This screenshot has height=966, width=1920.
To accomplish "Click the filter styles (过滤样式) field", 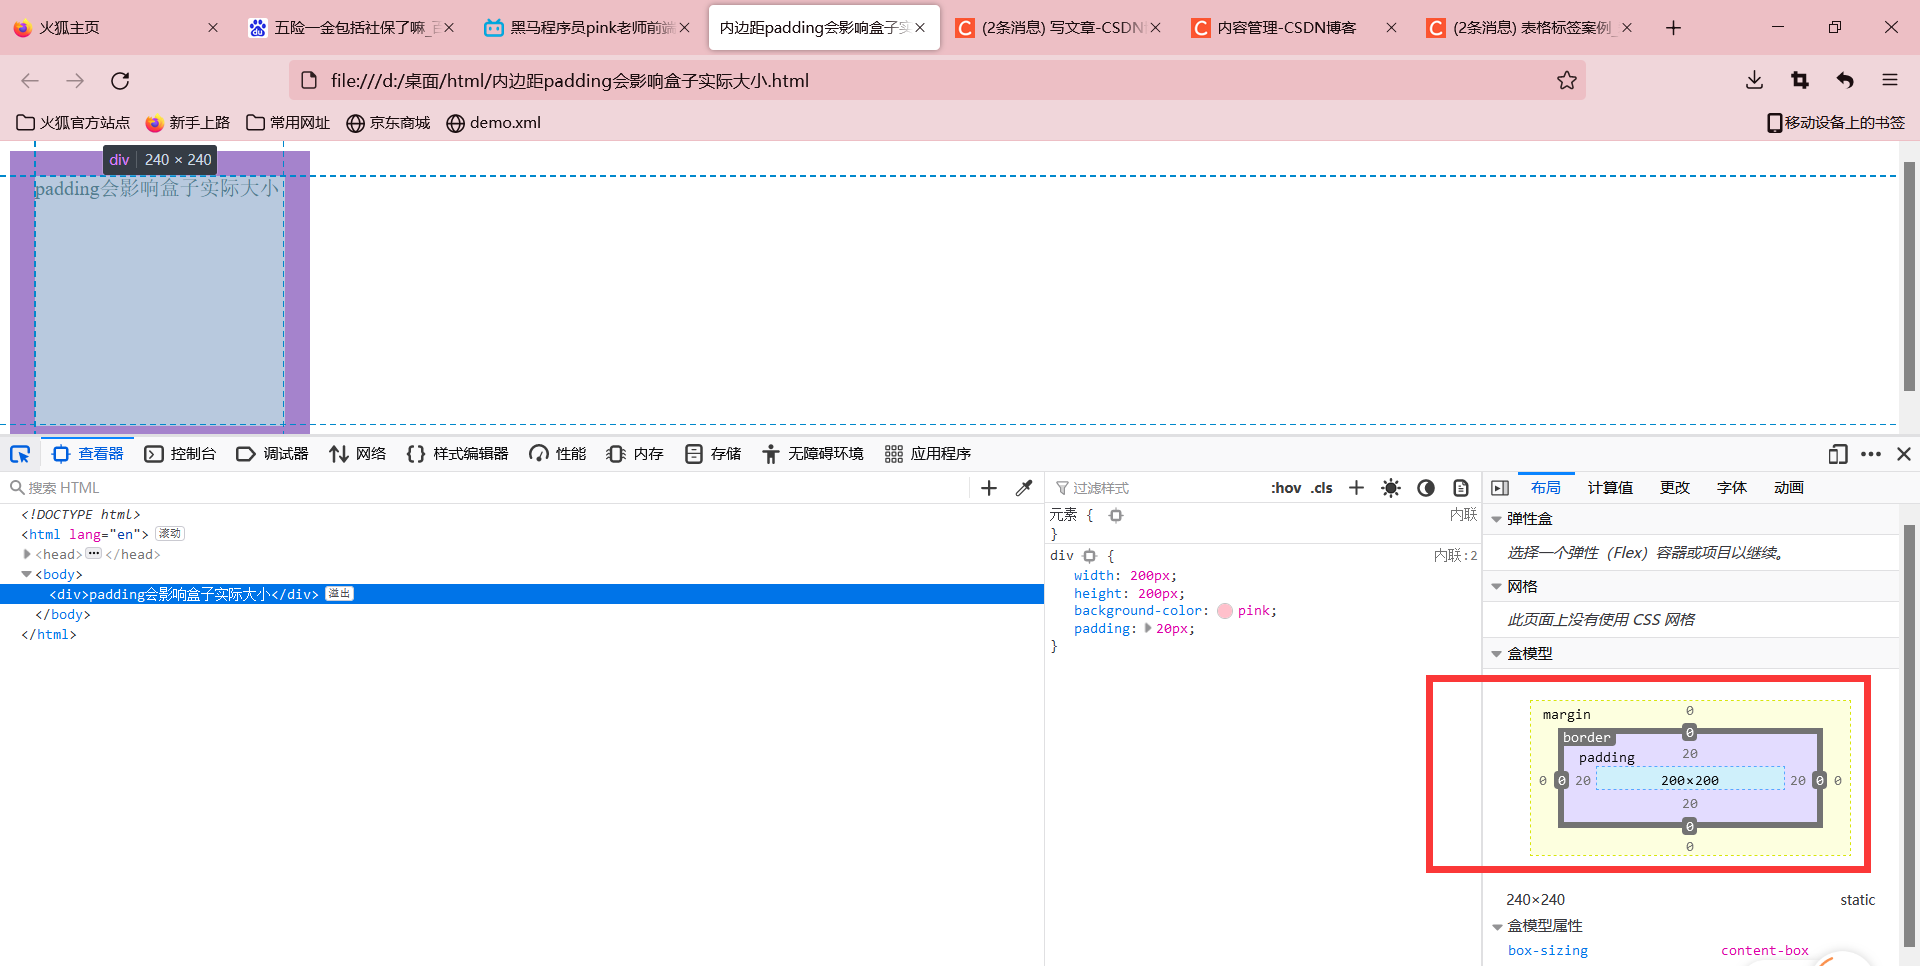I will click(1155, 488).
